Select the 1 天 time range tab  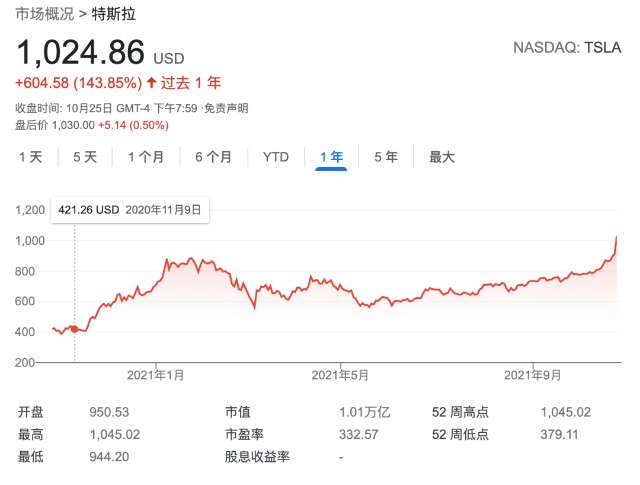tap(31, 157)
